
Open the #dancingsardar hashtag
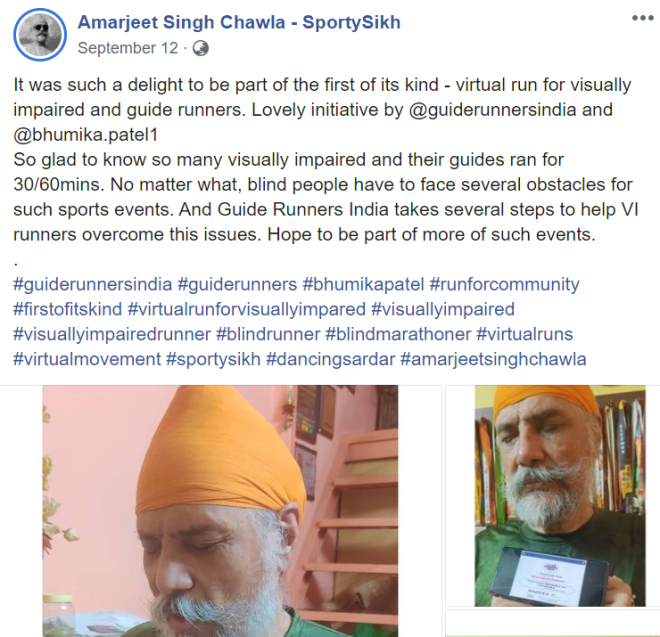(330, 359)
